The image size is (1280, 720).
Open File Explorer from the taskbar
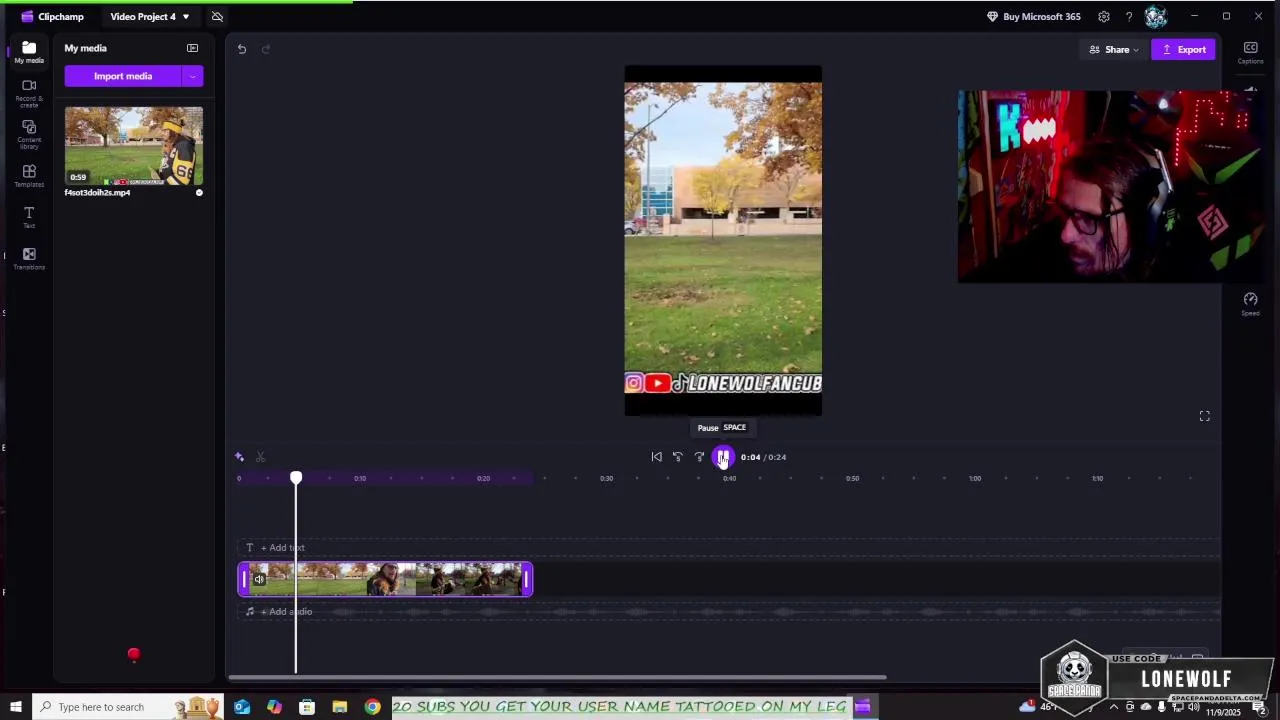tap(340, 707)
